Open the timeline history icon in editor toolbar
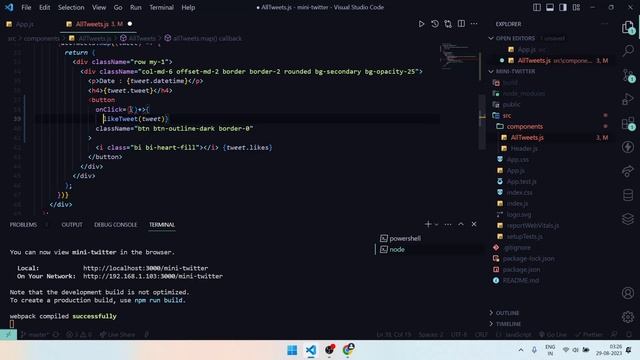This screenshot has height=360, width=640. tap(435, 24)
